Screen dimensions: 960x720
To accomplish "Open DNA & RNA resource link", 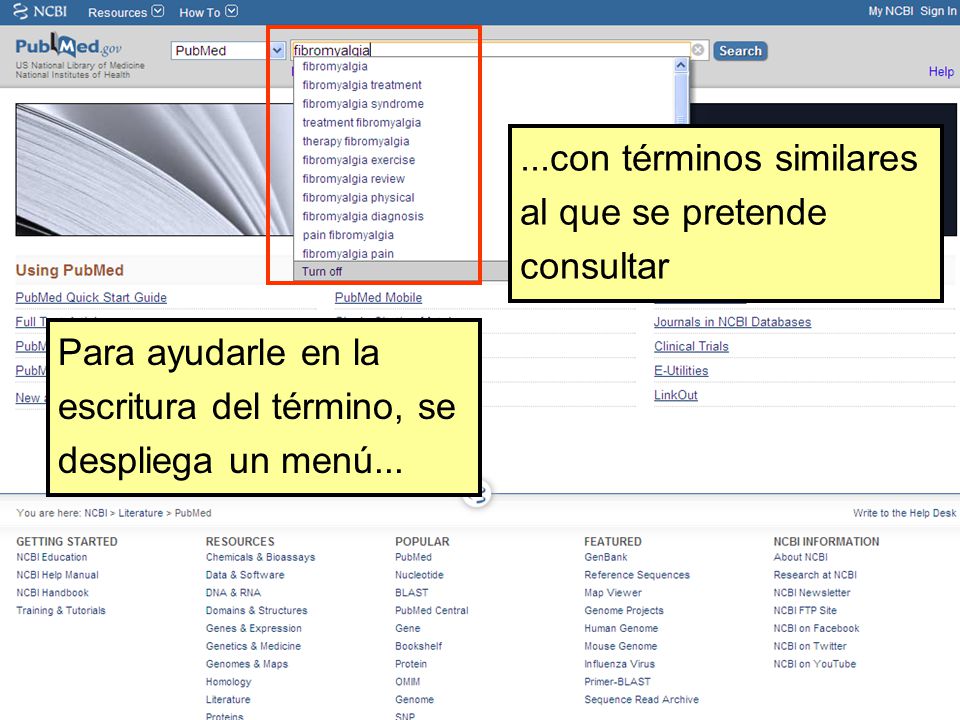I will click(x=233, y=593).
